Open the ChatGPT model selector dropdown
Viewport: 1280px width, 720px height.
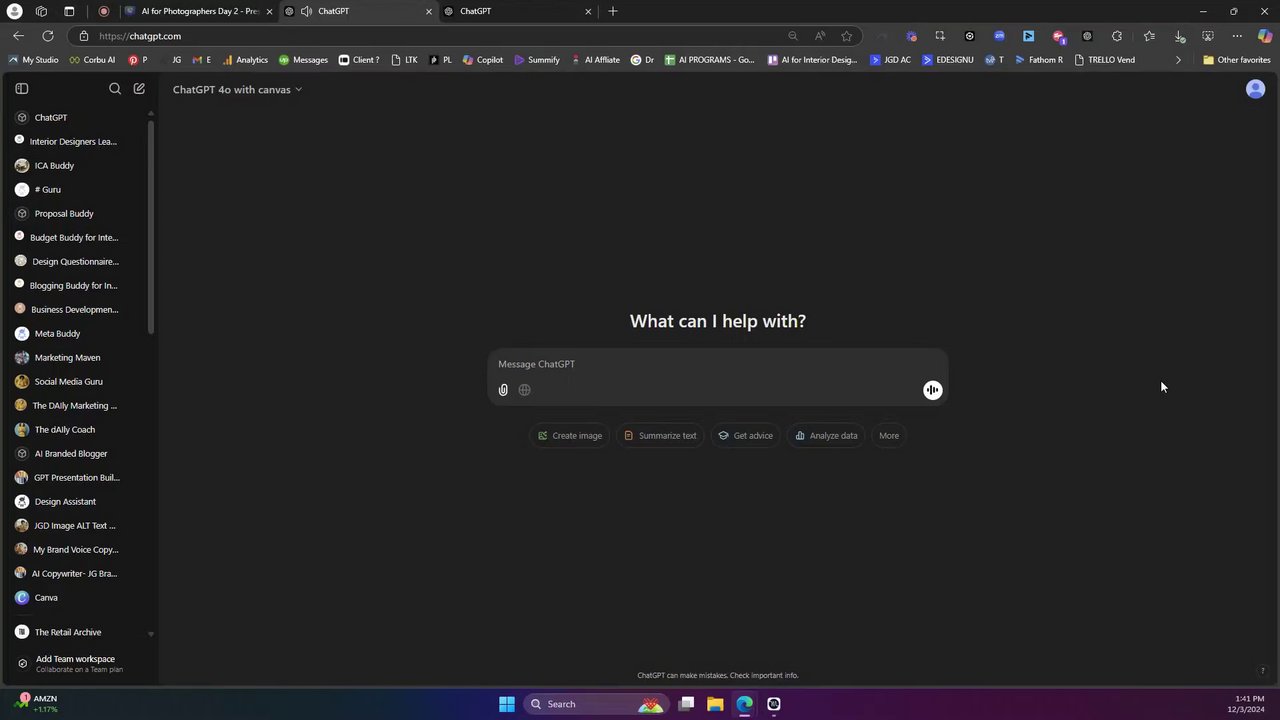point(237,90)
